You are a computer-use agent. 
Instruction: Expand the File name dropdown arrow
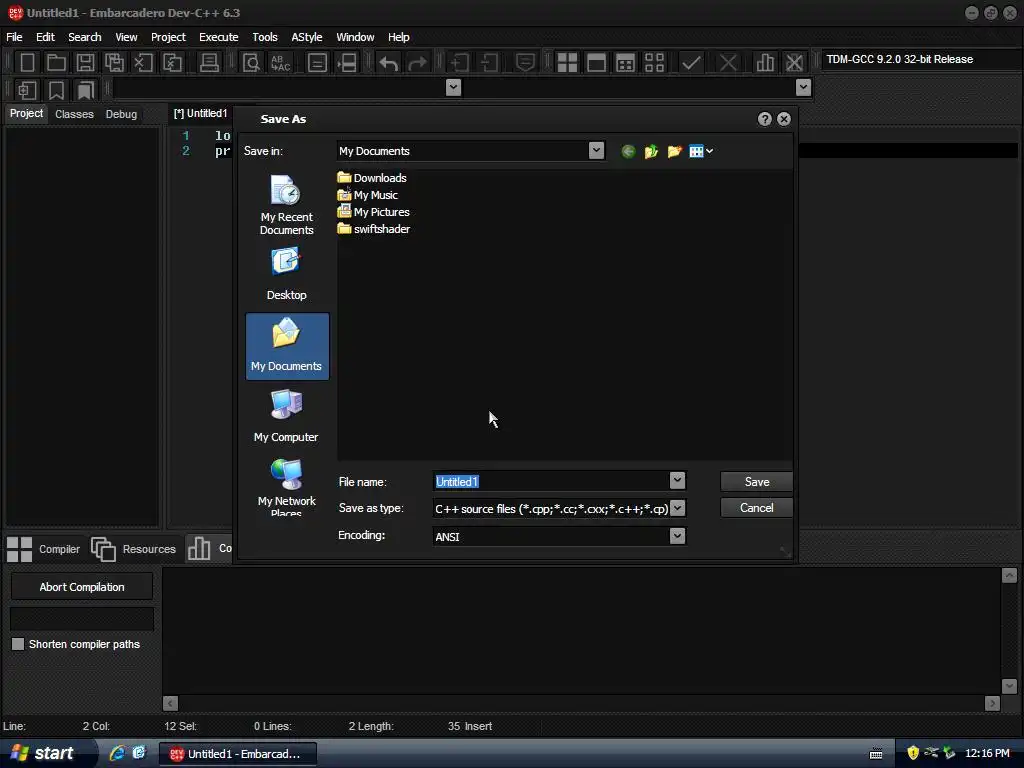click(x=677, y=481)
